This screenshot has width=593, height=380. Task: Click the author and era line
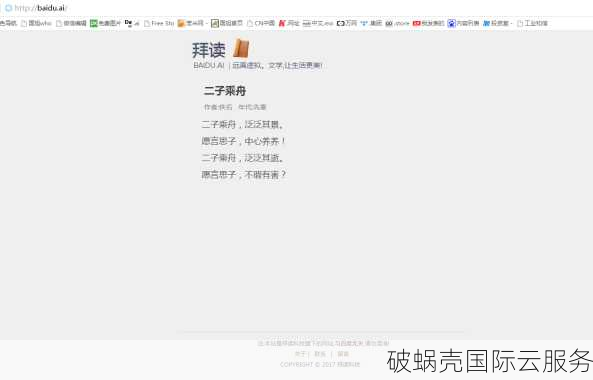tap(235, 107)
